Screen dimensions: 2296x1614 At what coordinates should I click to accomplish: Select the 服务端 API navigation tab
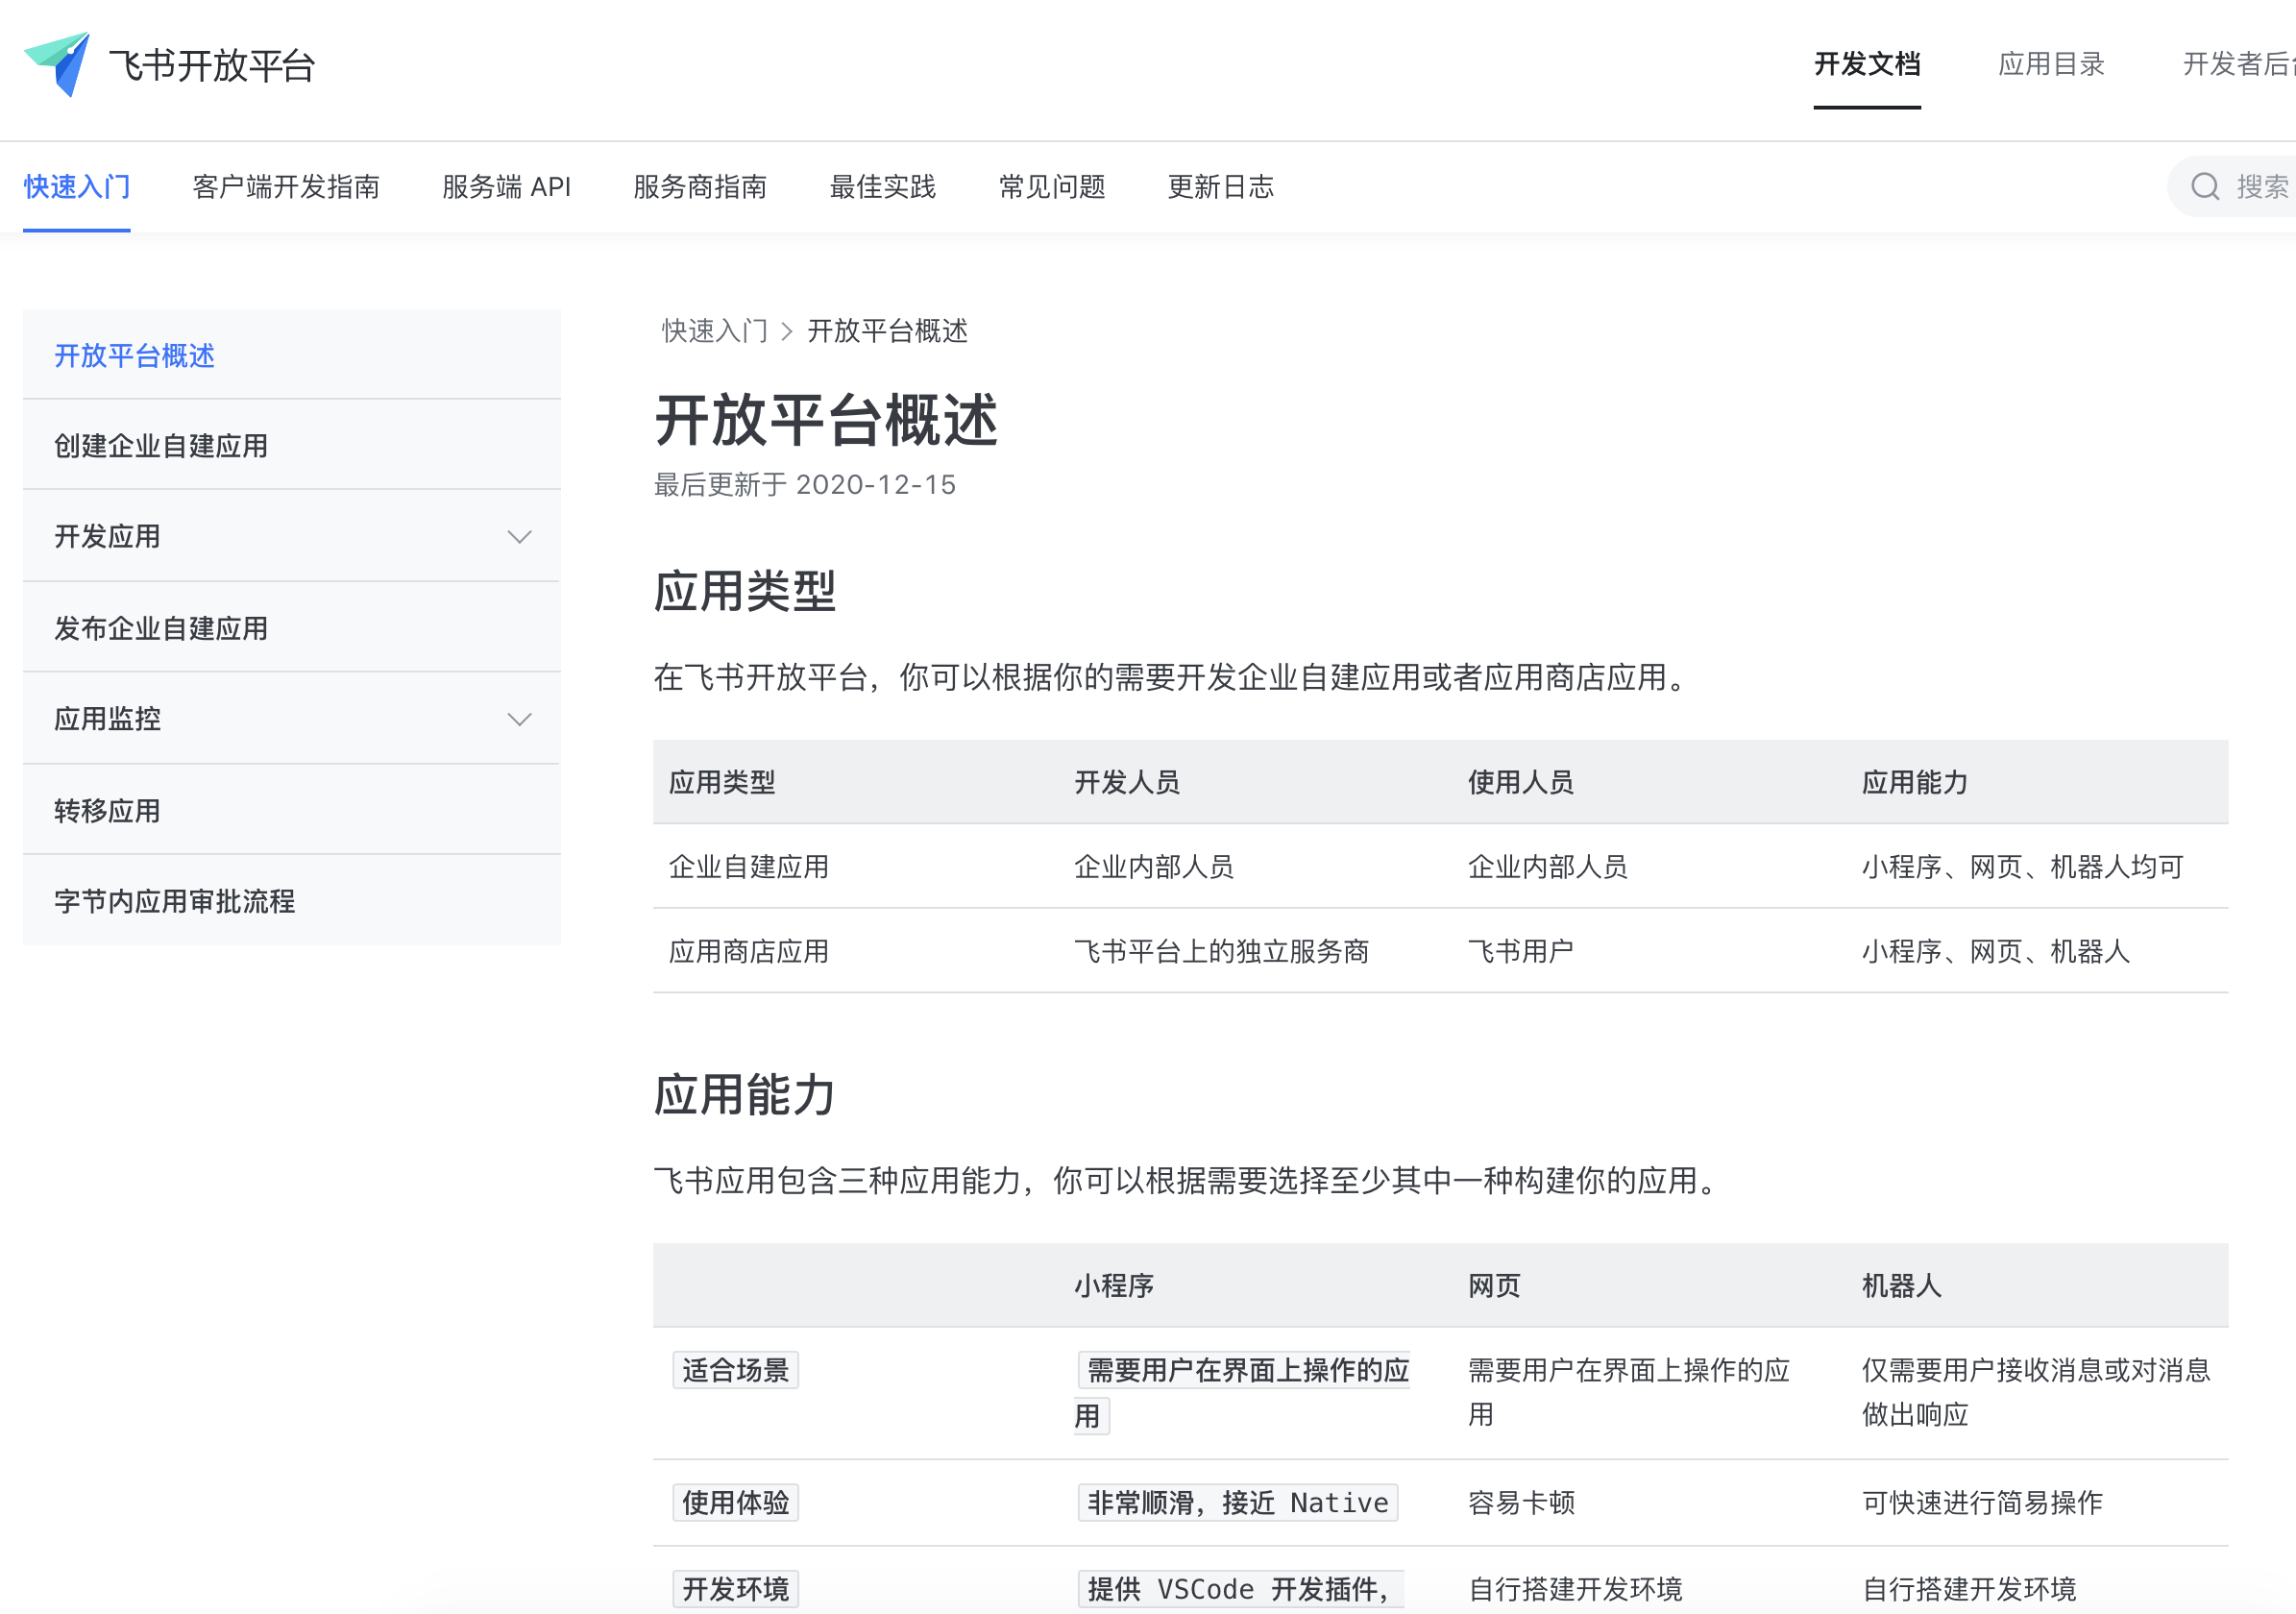(506, 187)
